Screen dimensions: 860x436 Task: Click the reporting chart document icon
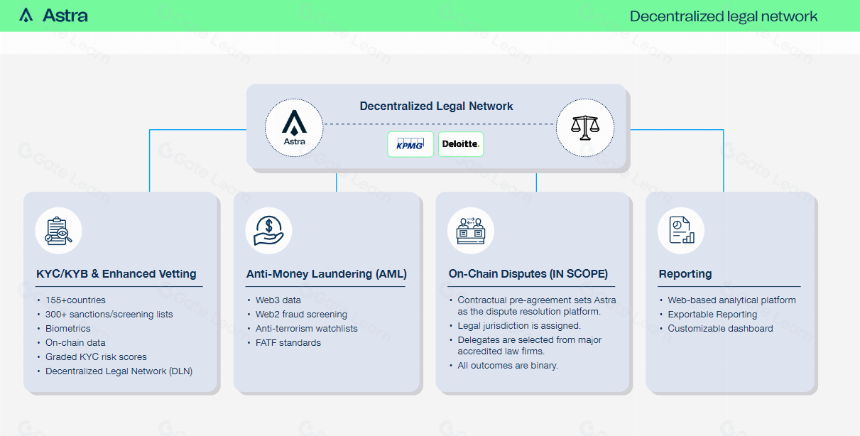tap(681, 230)
